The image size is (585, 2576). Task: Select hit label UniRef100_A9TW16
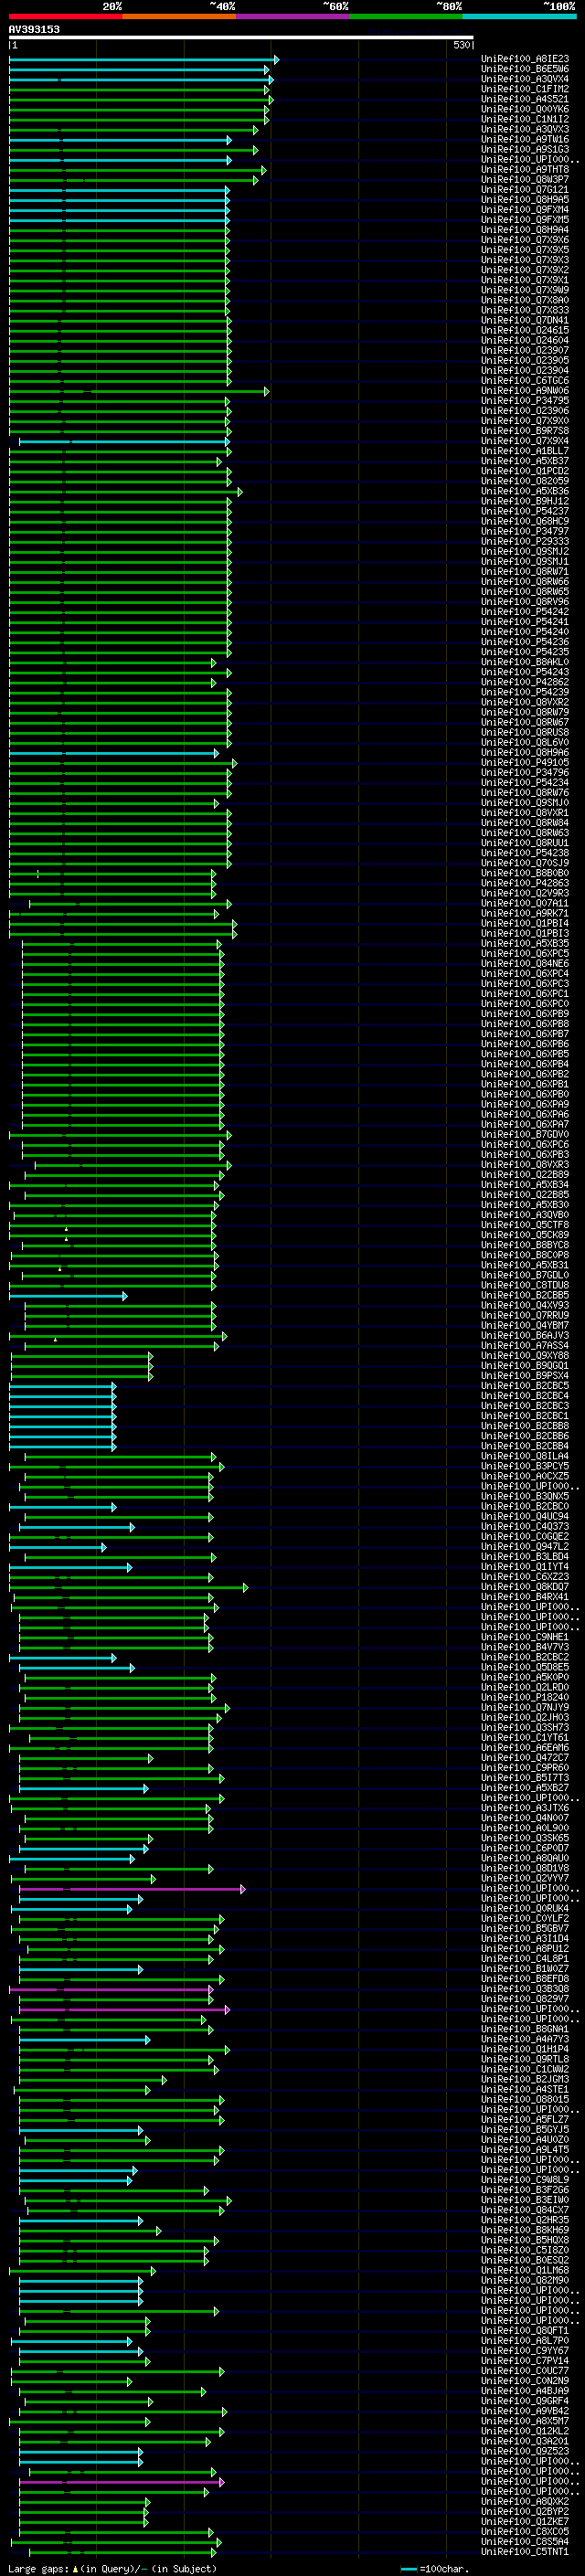525,140
